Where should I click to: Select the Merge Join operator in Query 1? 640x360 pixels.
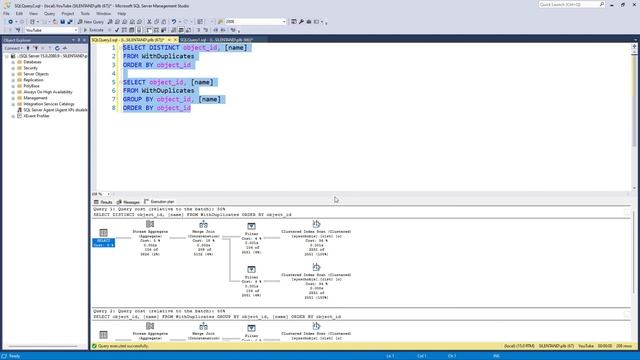tap(204, 238)
